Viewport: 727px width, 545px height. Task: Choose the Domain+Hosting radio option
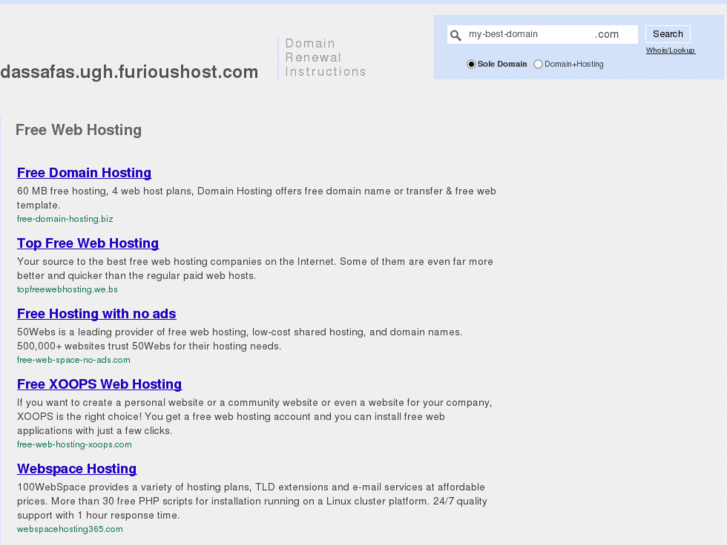pyautogui.click(x=538, y=64)
